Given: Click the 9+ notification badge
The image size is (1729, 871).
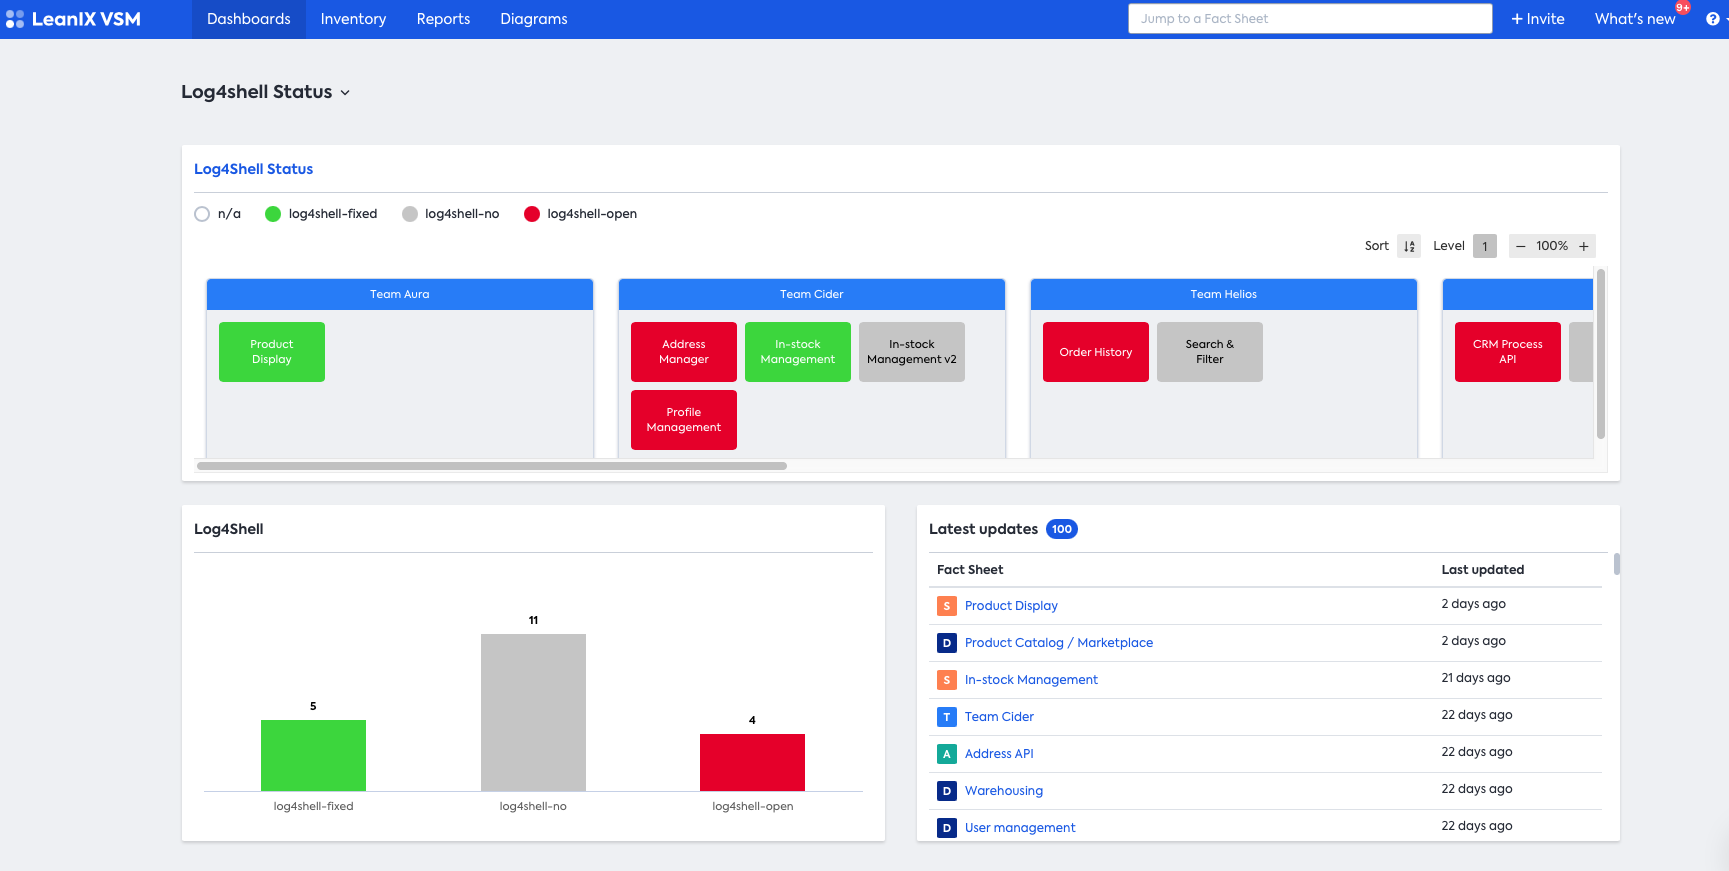Looking at the screenshot, I should click(x=1683, y=8).
